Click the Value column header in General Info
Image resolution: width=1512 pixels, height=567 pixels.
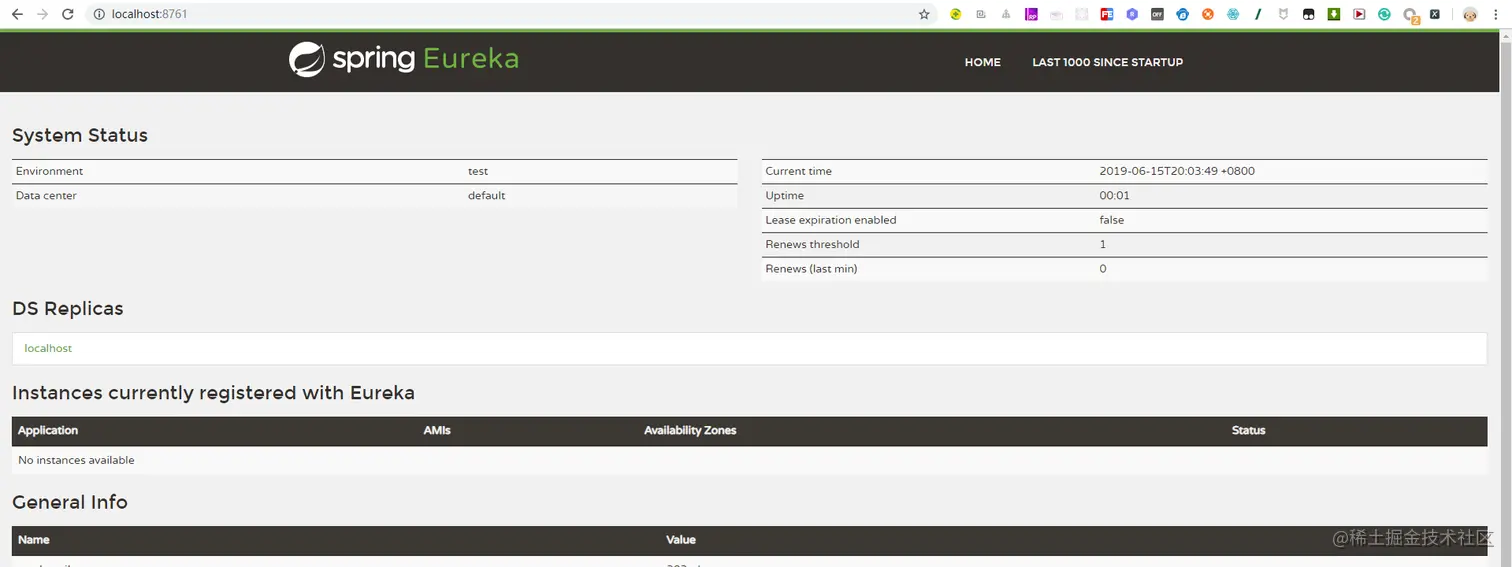coord(681,540)
